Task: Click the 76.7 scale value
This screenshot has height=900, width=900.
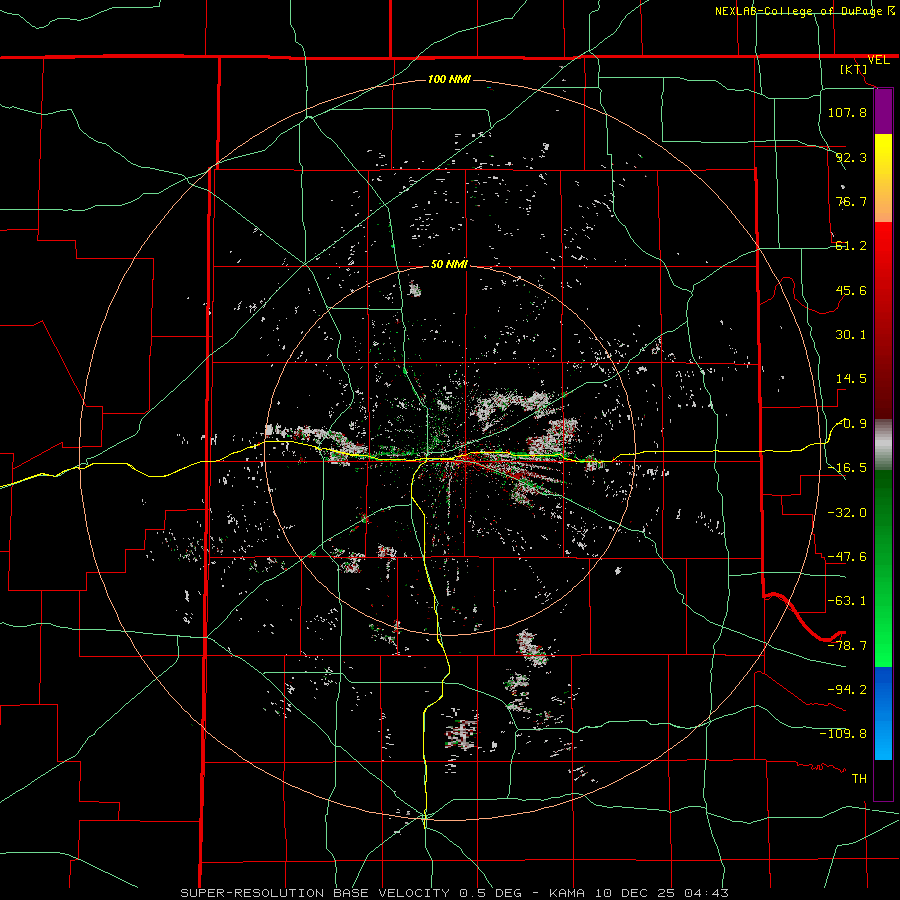Action: [x=851, y=201]
